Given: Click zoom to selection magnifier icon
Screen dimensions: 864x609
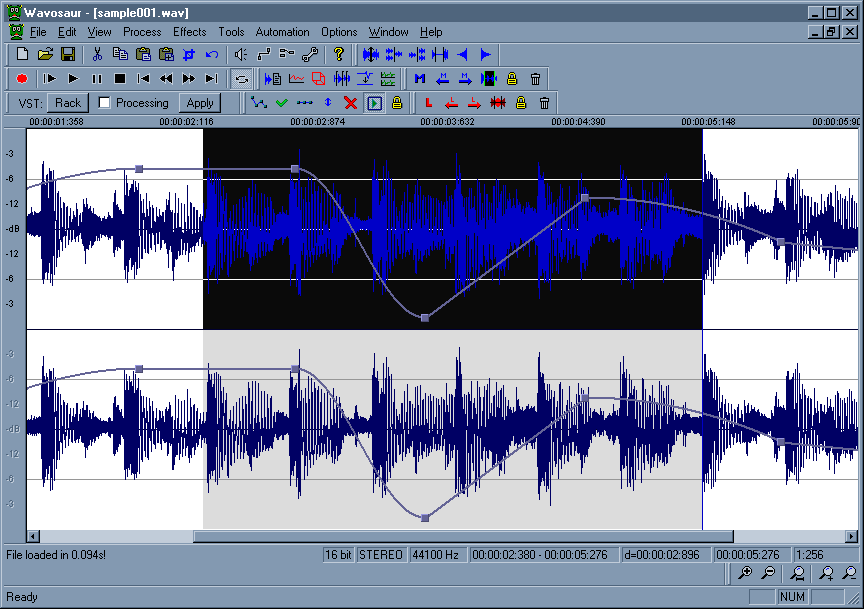Looking at the screenshot, I should [797, 573].
